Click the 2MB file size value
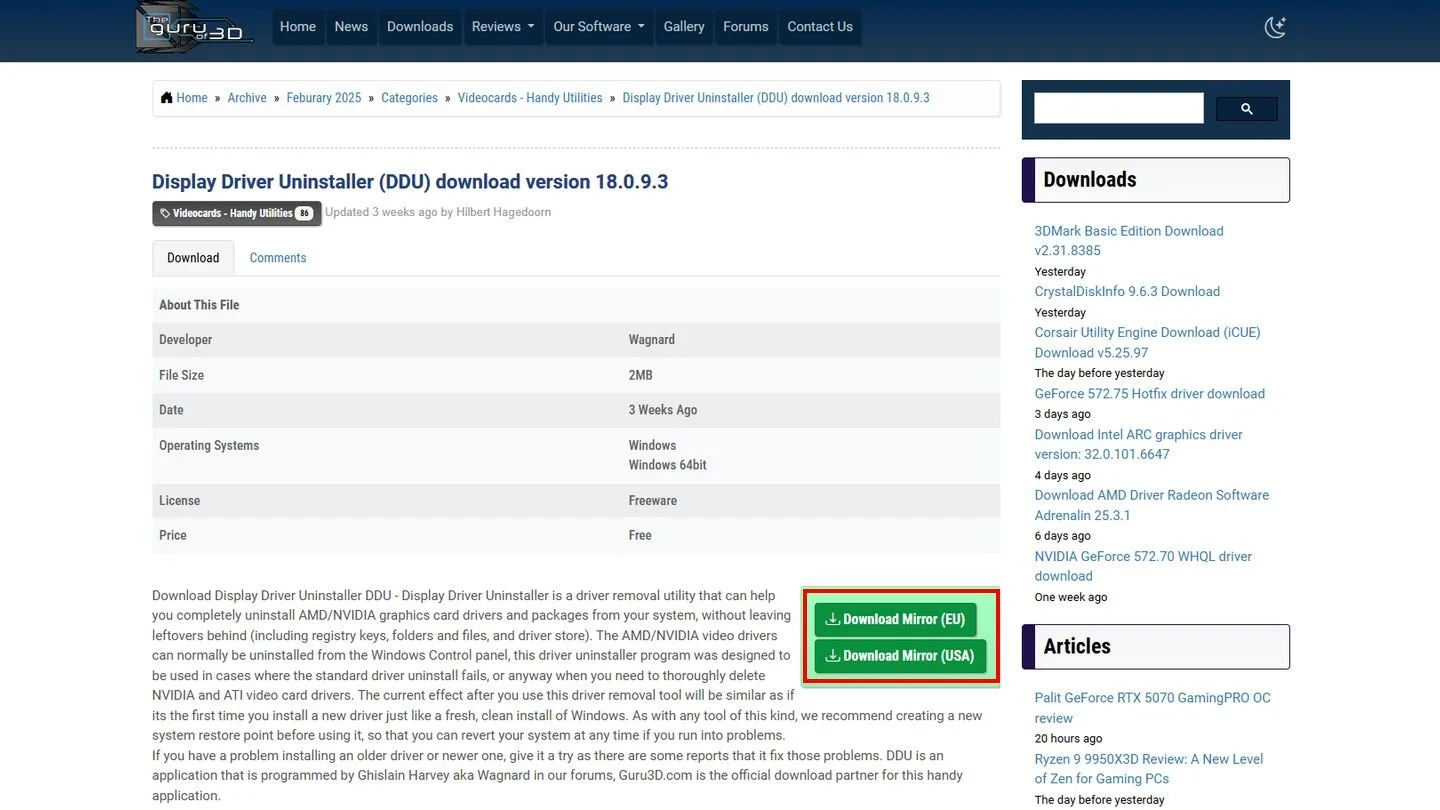Screen dimensions: 1440x810 coord(641,375)
